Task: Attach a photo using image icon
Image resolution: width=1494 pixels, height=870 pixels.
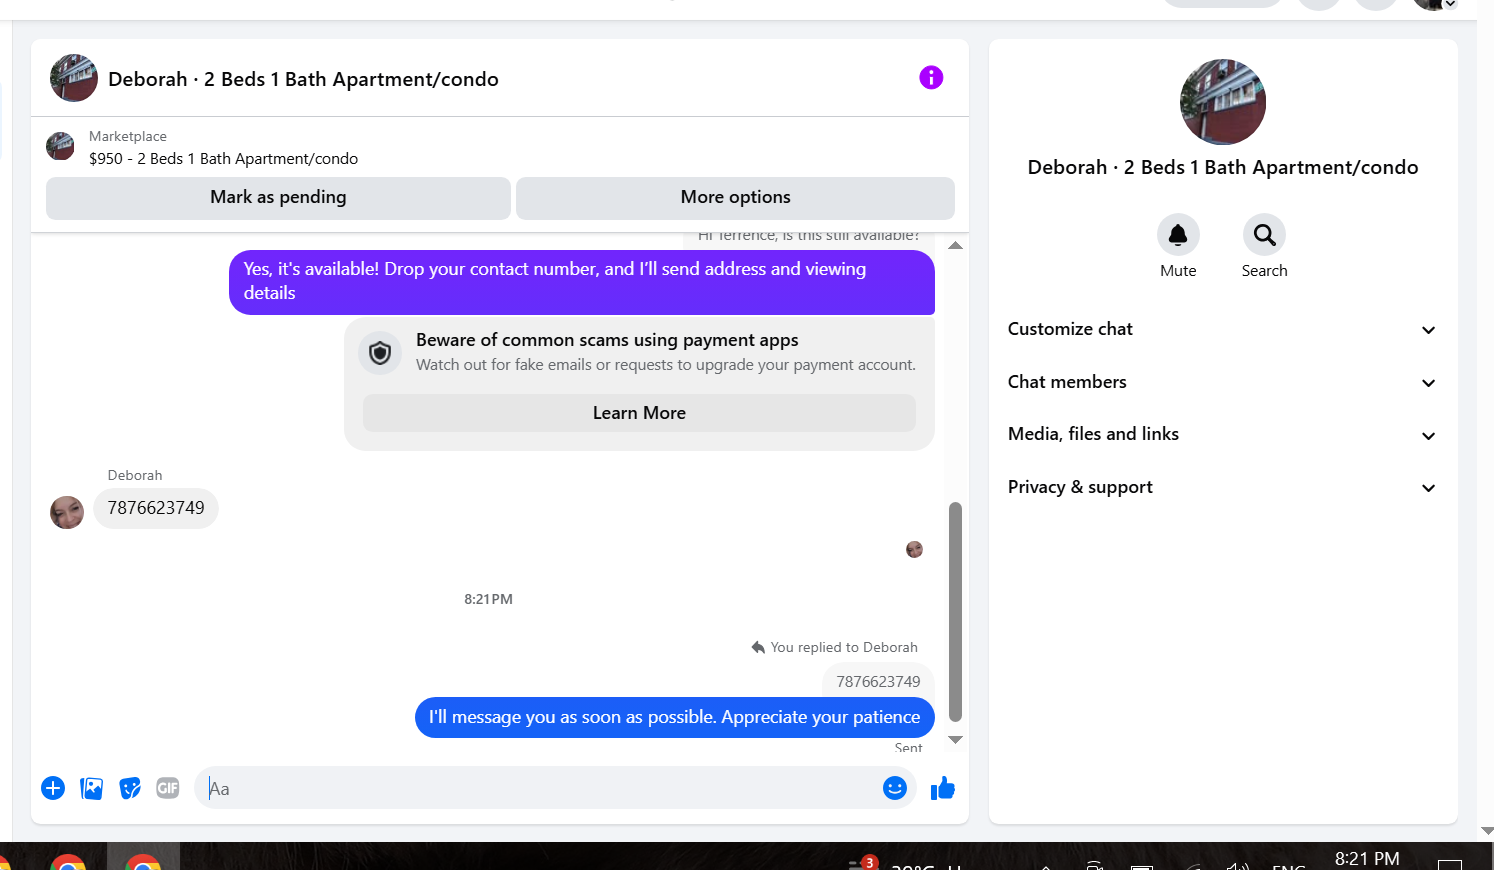Action: [91, 788]
